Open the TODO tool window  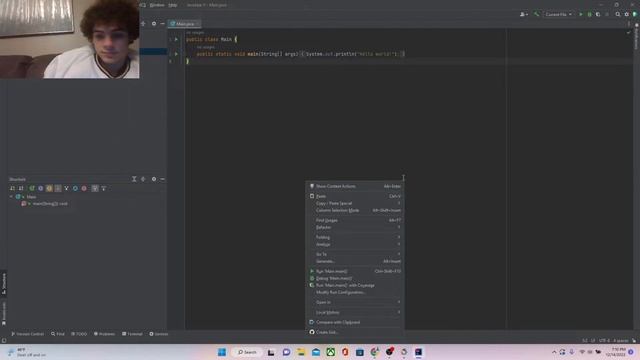pyautogui.click(x=79, y=334)
